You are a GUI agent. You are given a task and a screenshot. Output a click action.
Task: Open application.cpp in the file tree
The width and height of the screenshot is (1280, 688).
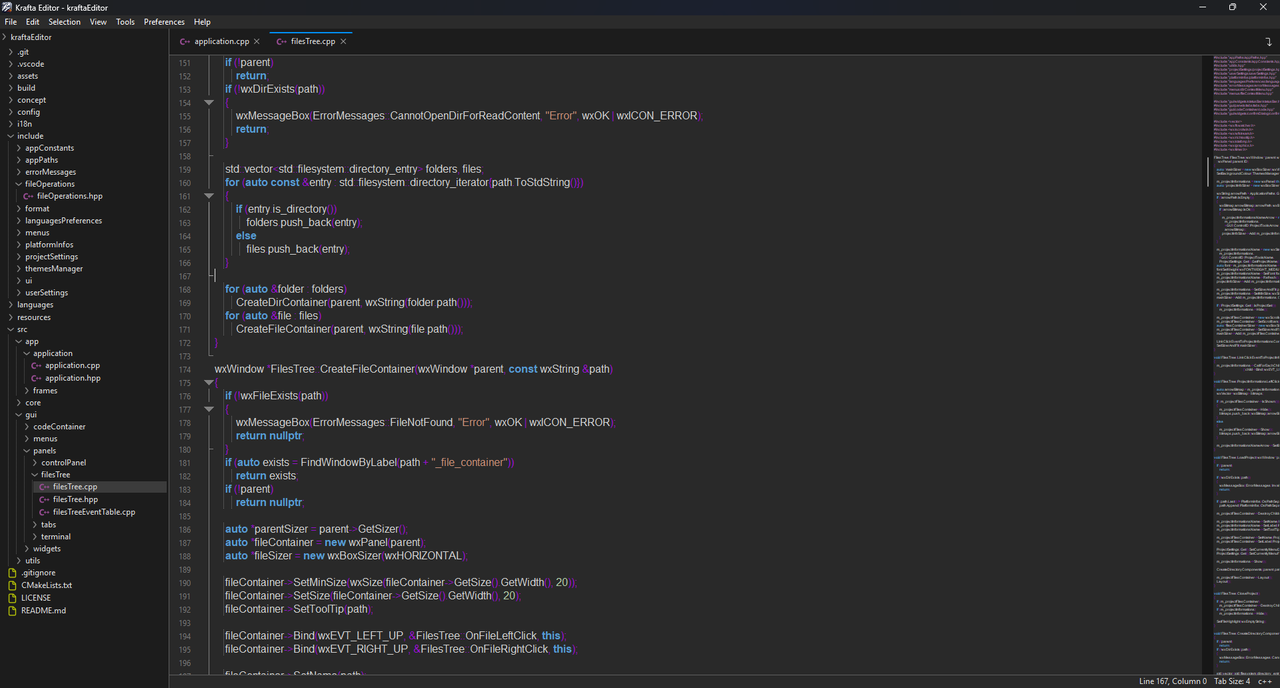click(72, 366)
